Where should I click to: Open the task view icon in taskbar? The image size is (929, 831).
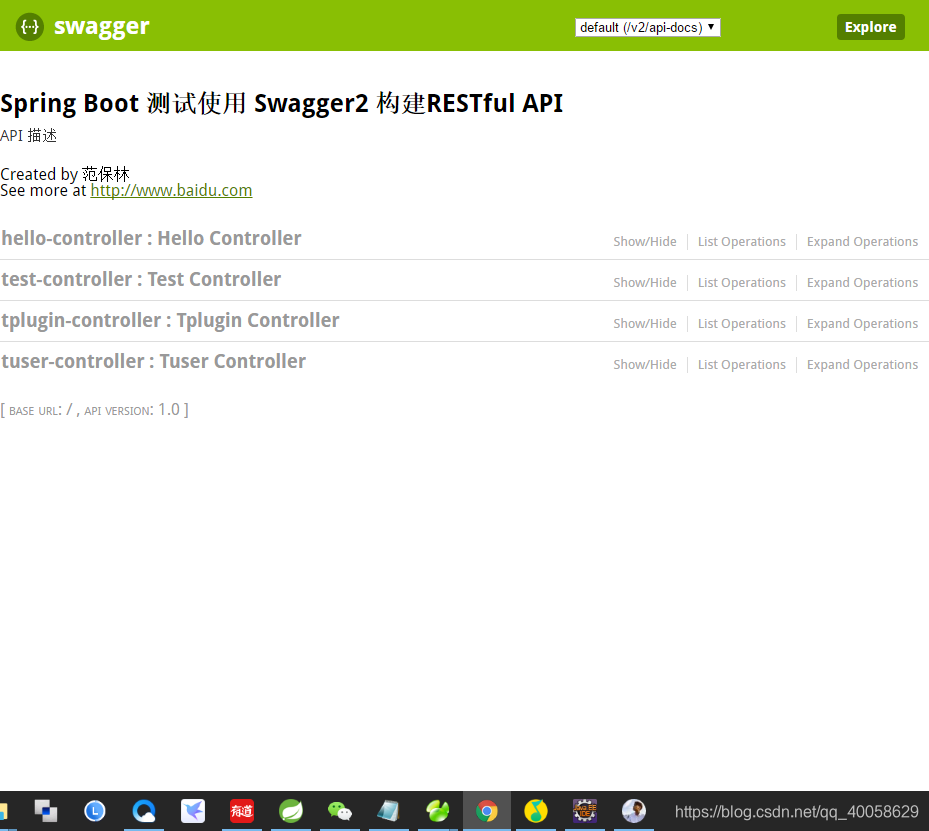[x=46, y=811]
